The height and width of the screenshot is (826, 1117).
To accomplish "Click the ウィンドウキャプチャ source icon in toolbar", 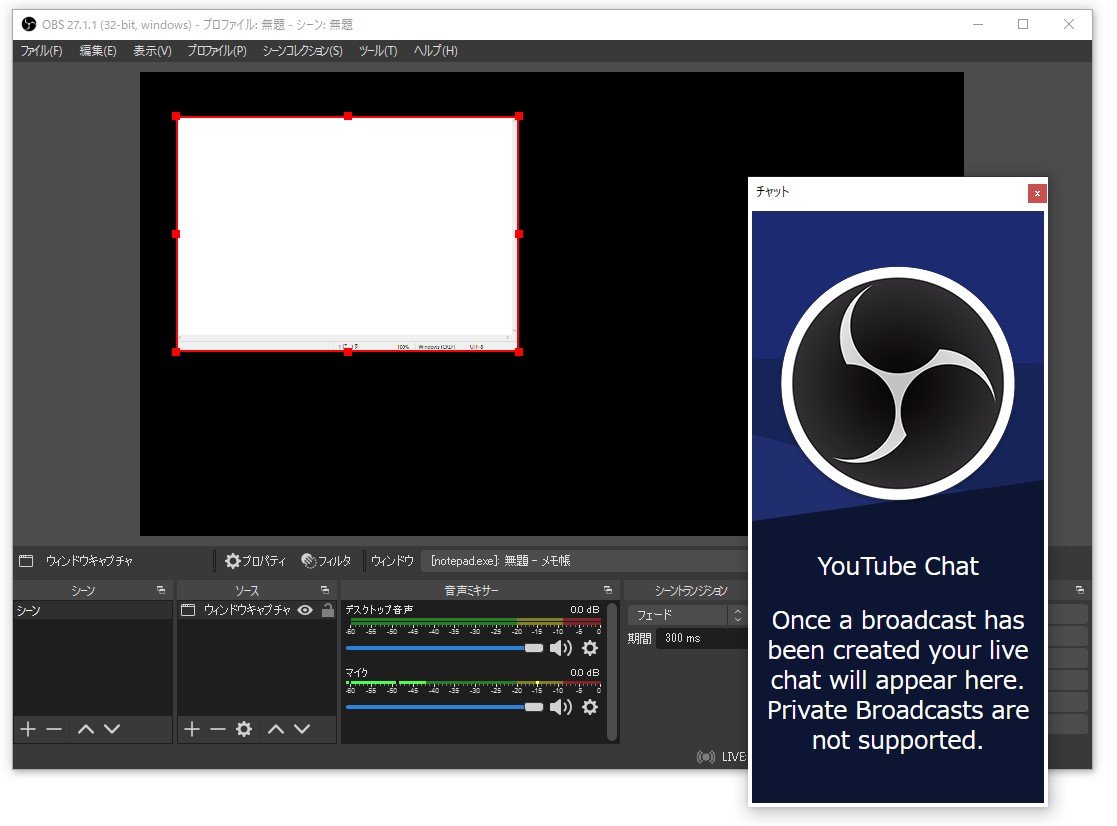I will click(x=26, y=561).
